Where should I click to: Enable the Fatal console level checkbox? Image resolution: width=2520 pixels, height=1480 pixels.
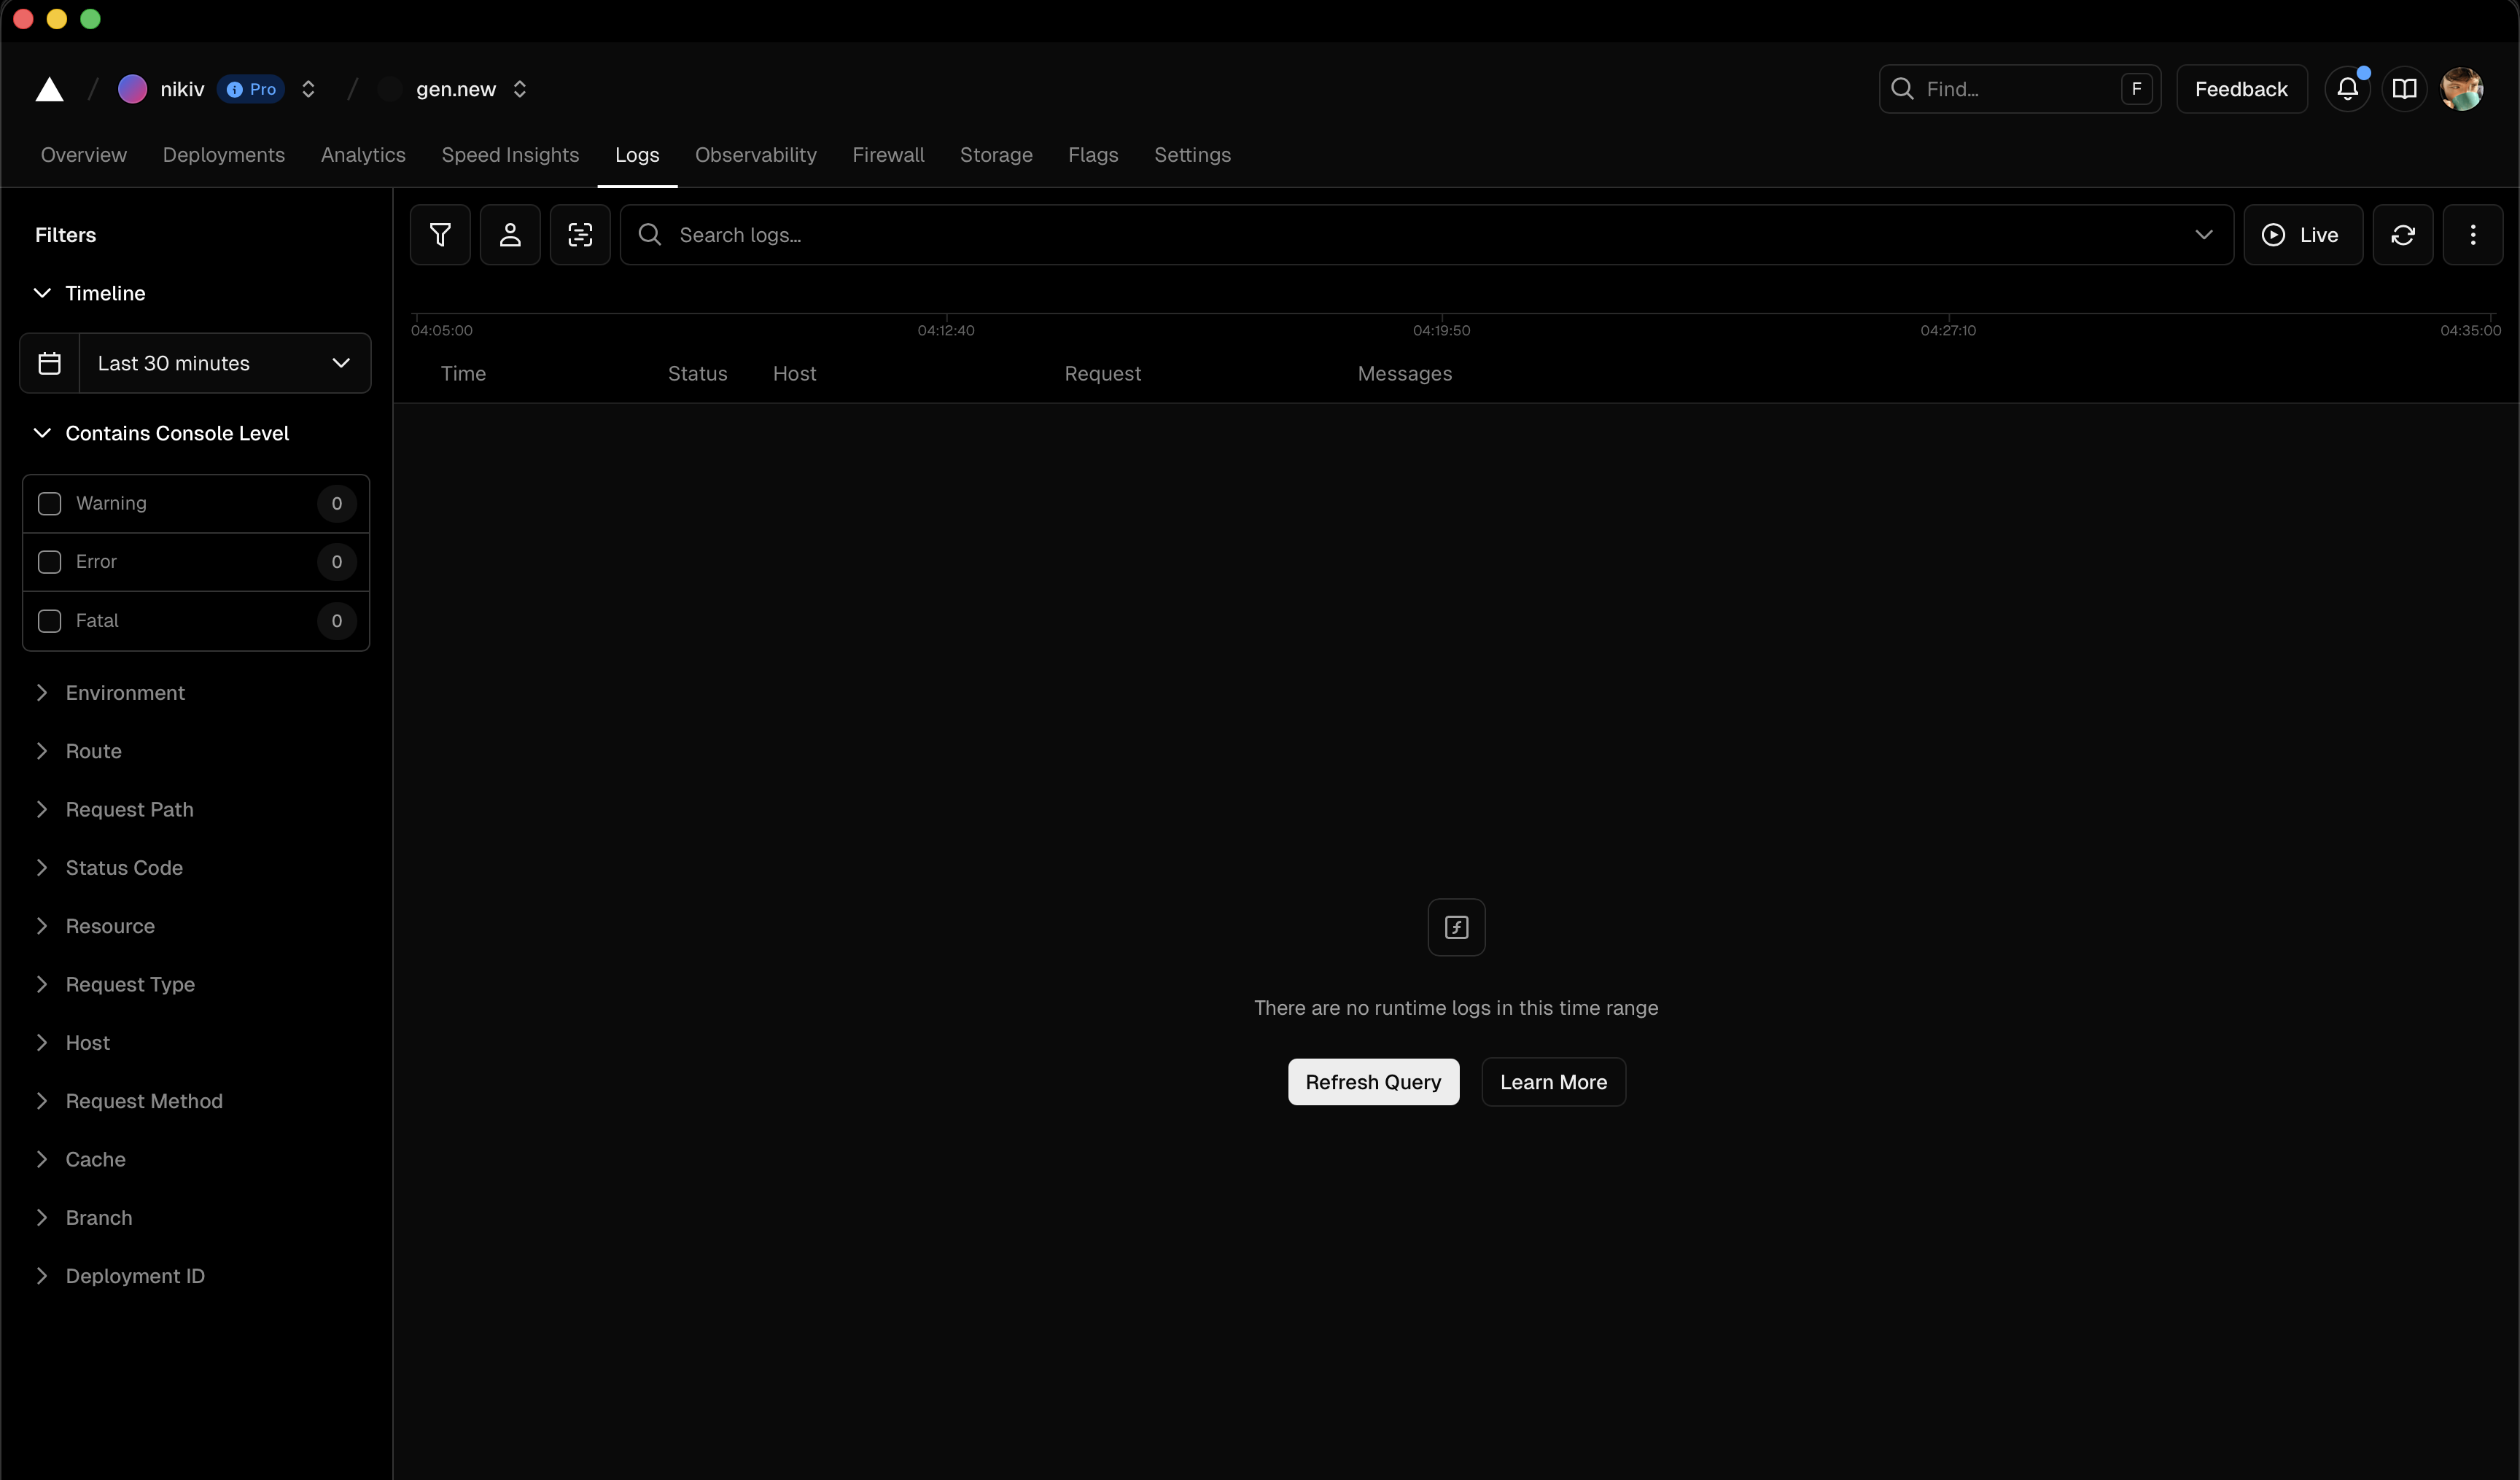click(49, 621)
